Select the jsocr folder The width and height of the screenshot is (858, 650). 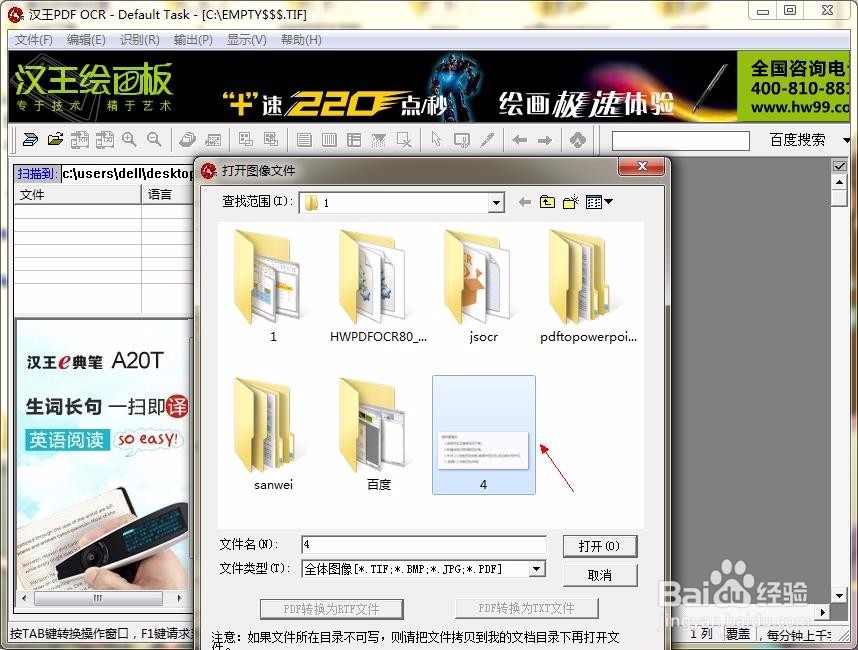point(483,286)
